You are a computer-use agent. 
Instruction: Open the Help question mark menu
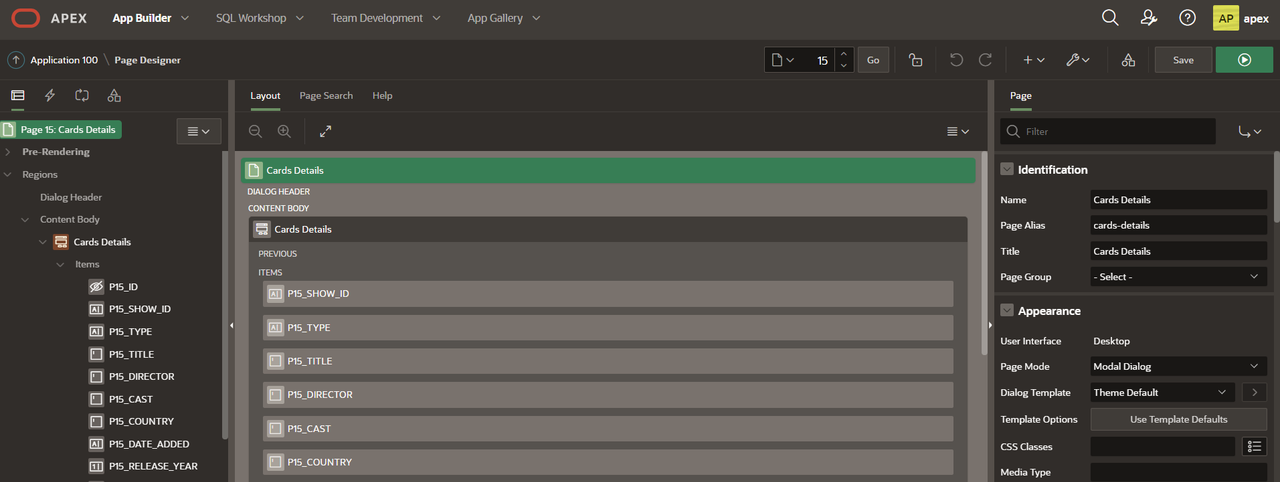(x=1187, y=18)
